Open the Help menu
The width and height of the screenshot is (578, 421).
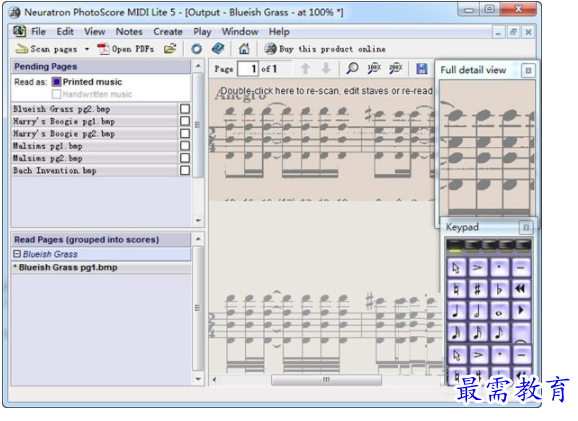(279, 32)
